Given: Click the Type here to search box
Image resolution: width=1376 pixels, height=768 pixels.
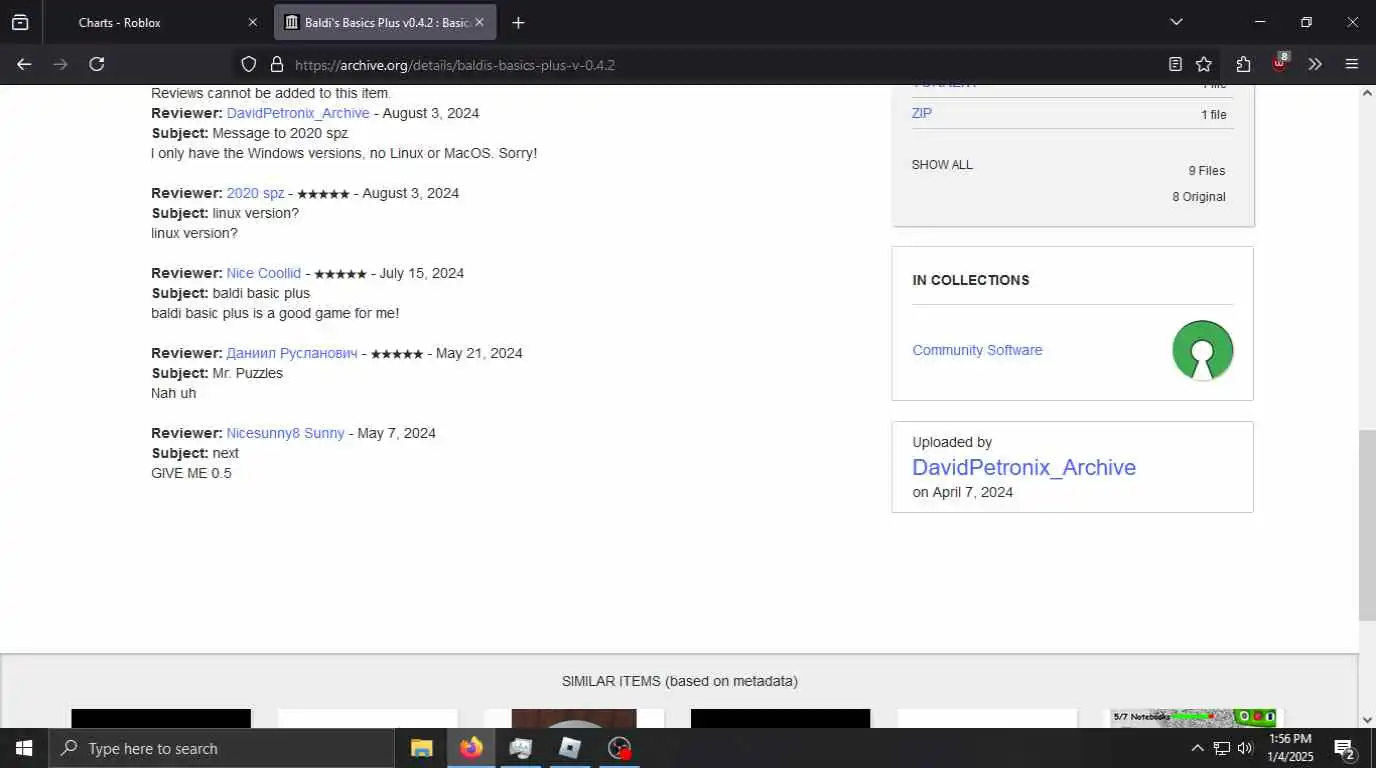Looking at the screenshot, I should tap(221, 748).
